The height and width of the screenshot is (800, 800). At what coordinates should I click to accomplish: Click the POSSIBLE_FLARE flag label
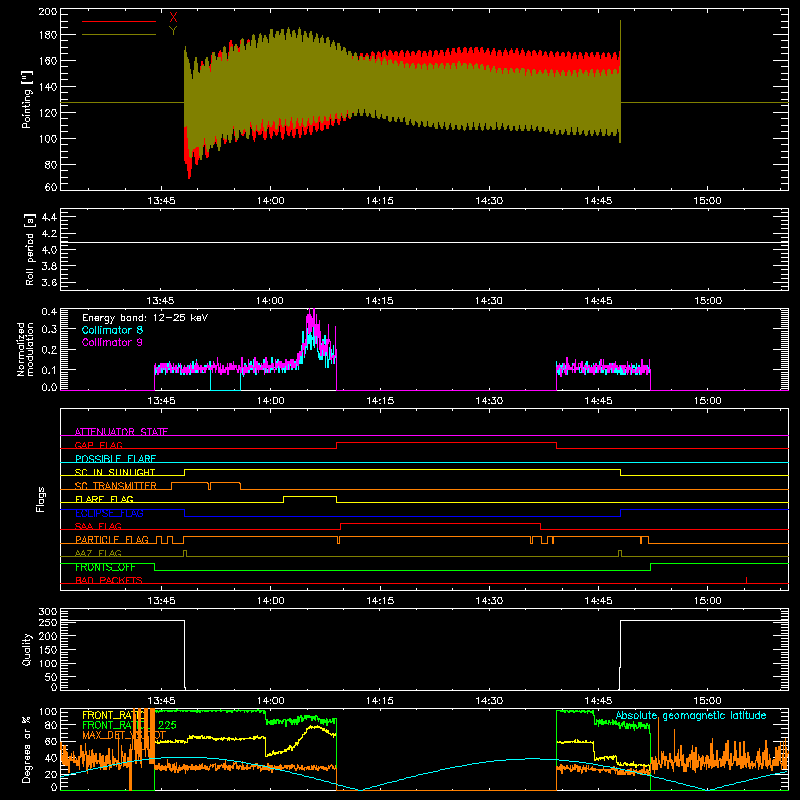[x=115, y=458]
